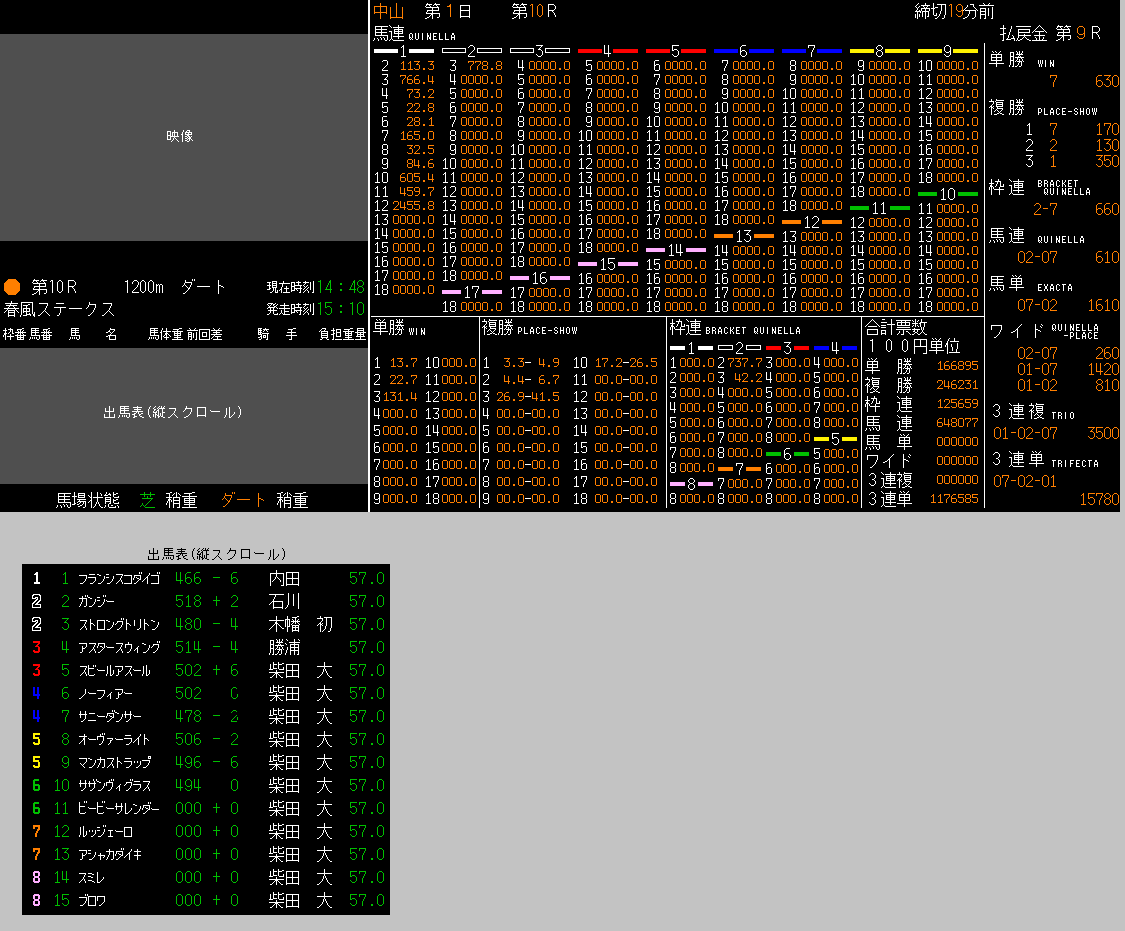Open the 合計票数 vote totals header
Image resolution: width=1125 pixels, height=931 pixels.
pos(896,327)
